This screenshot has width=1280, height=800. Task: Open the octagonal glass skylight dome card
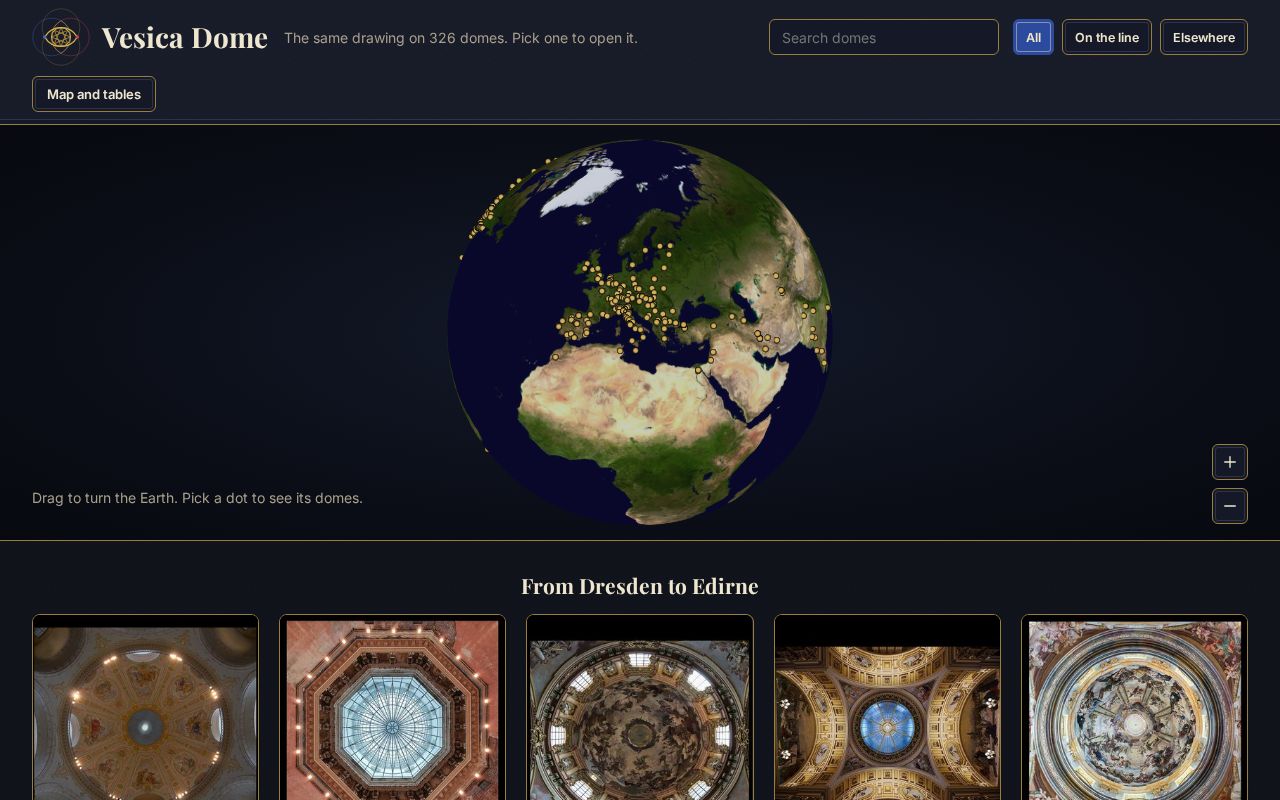tap(392, 707)
